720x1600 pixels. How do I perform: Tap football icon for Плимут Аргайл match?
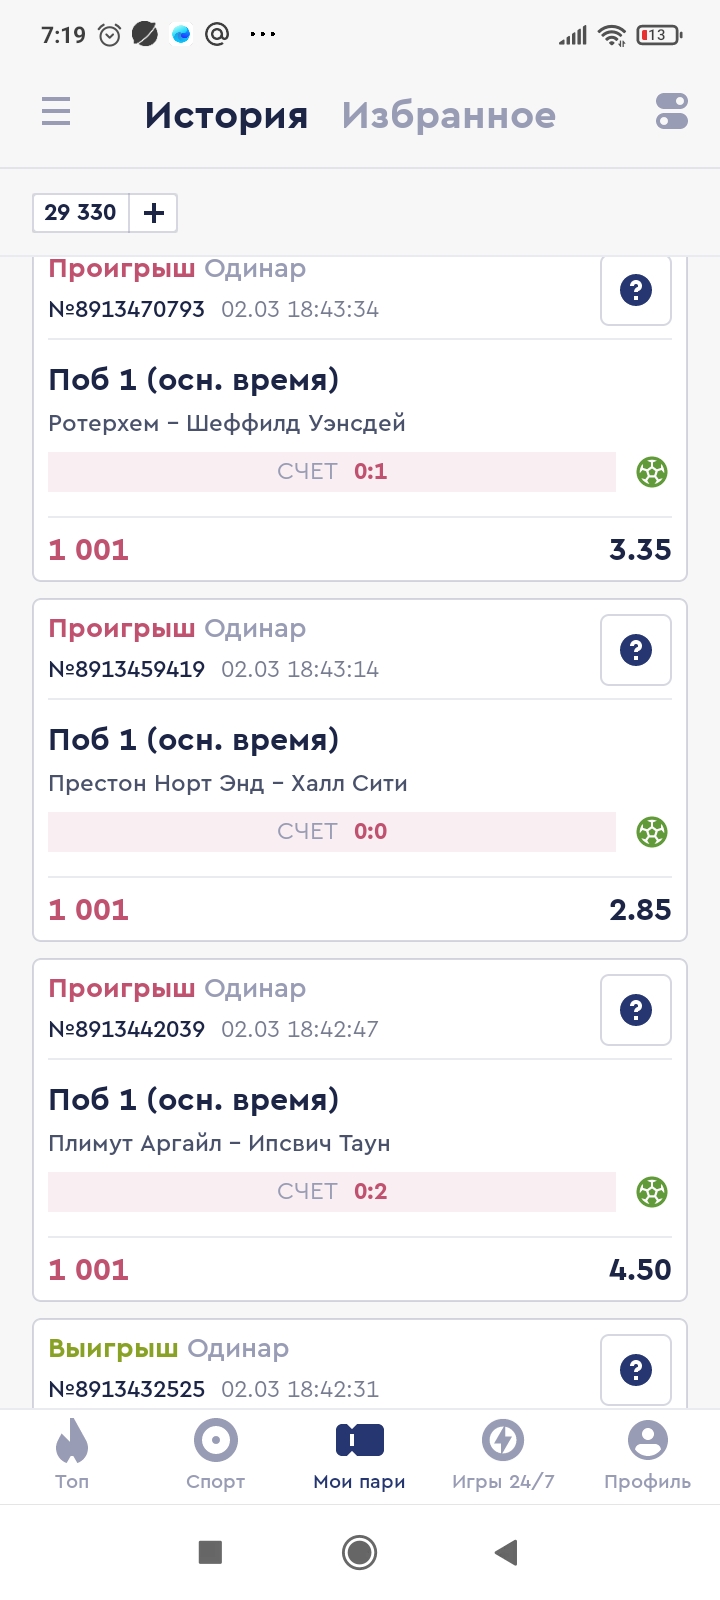tap(652, 1192)
